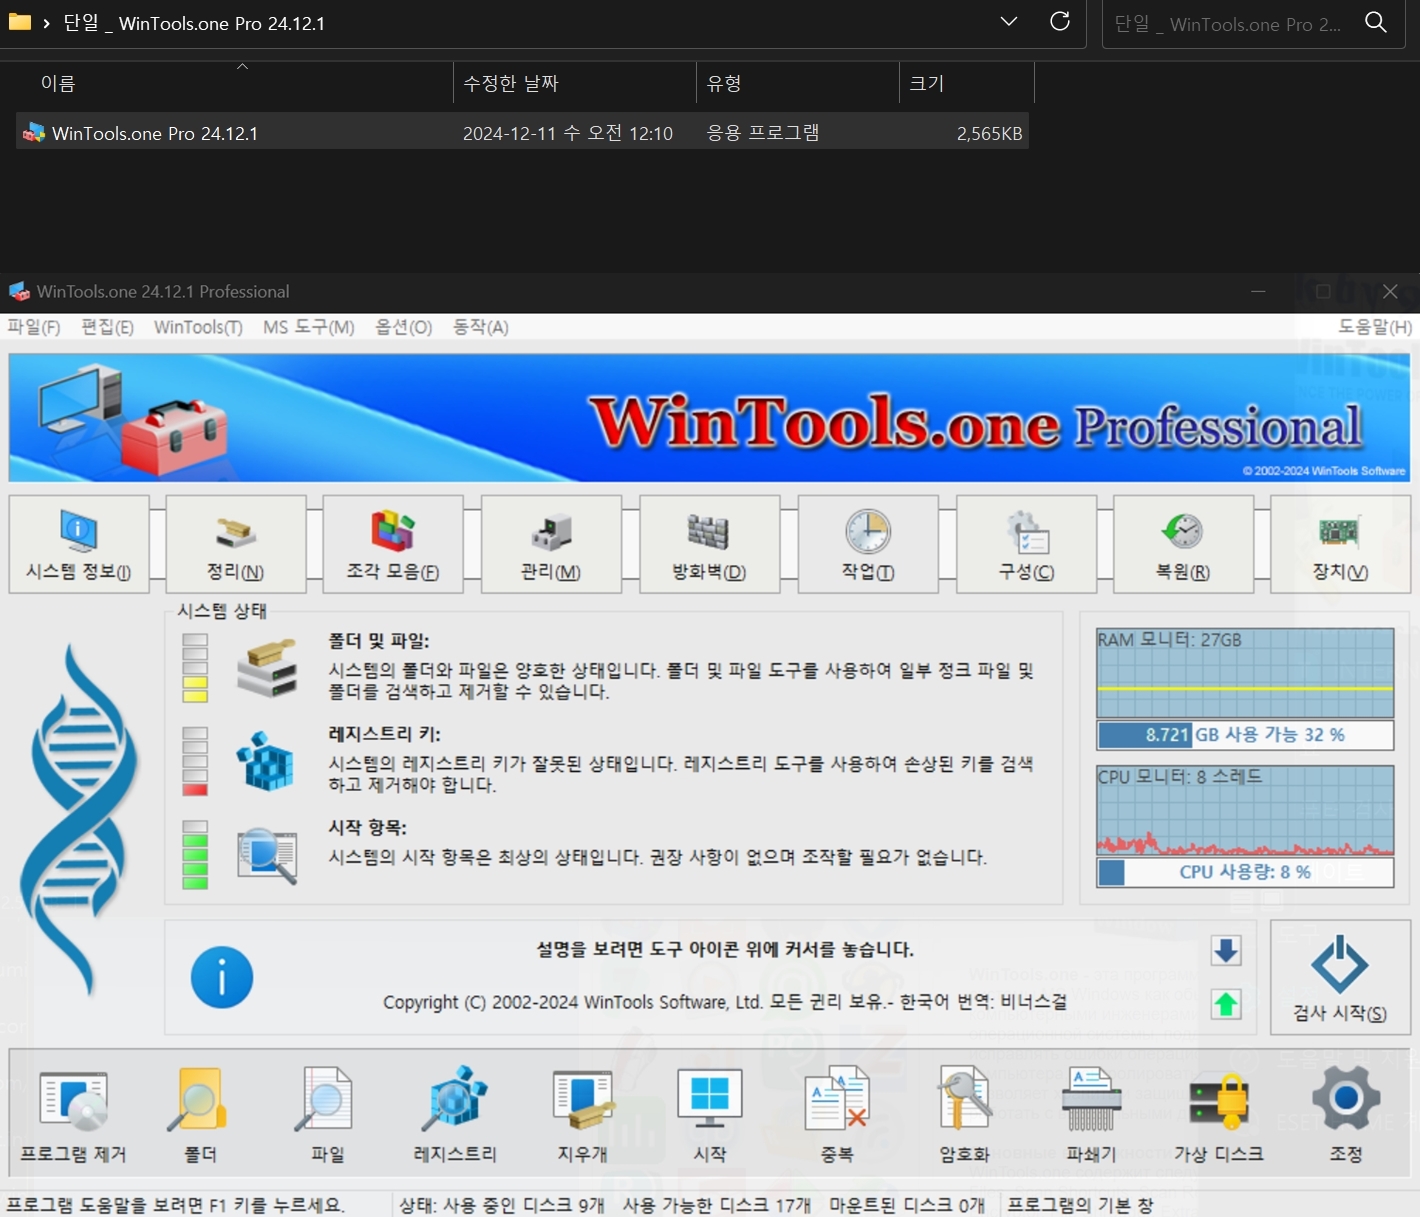Open the 동작(A) menu
The width and height of the screenshot is (1420, 1217).
click(x=481, y=327)
